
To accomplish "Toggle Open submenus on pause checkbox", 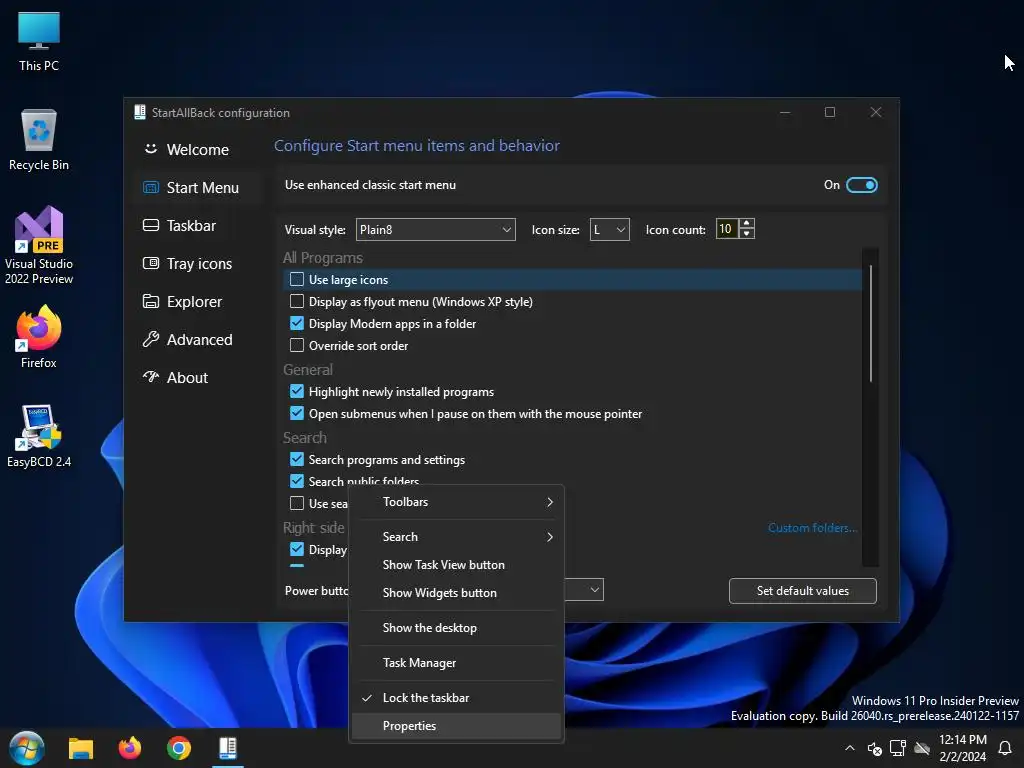I will point(296,413).
